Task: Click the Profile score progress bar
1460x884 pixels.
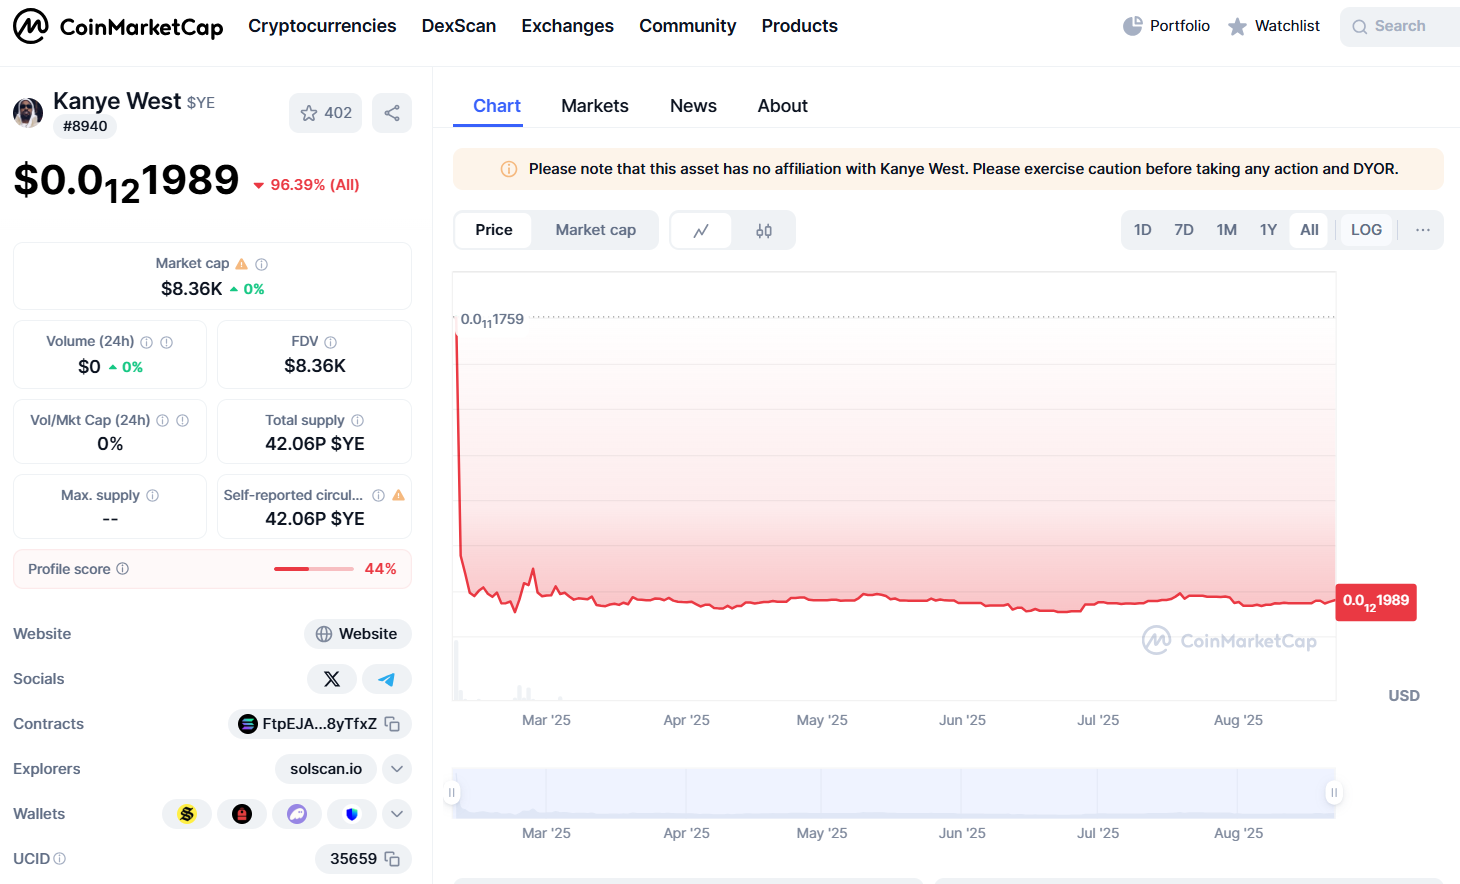Action: point(314,569)
